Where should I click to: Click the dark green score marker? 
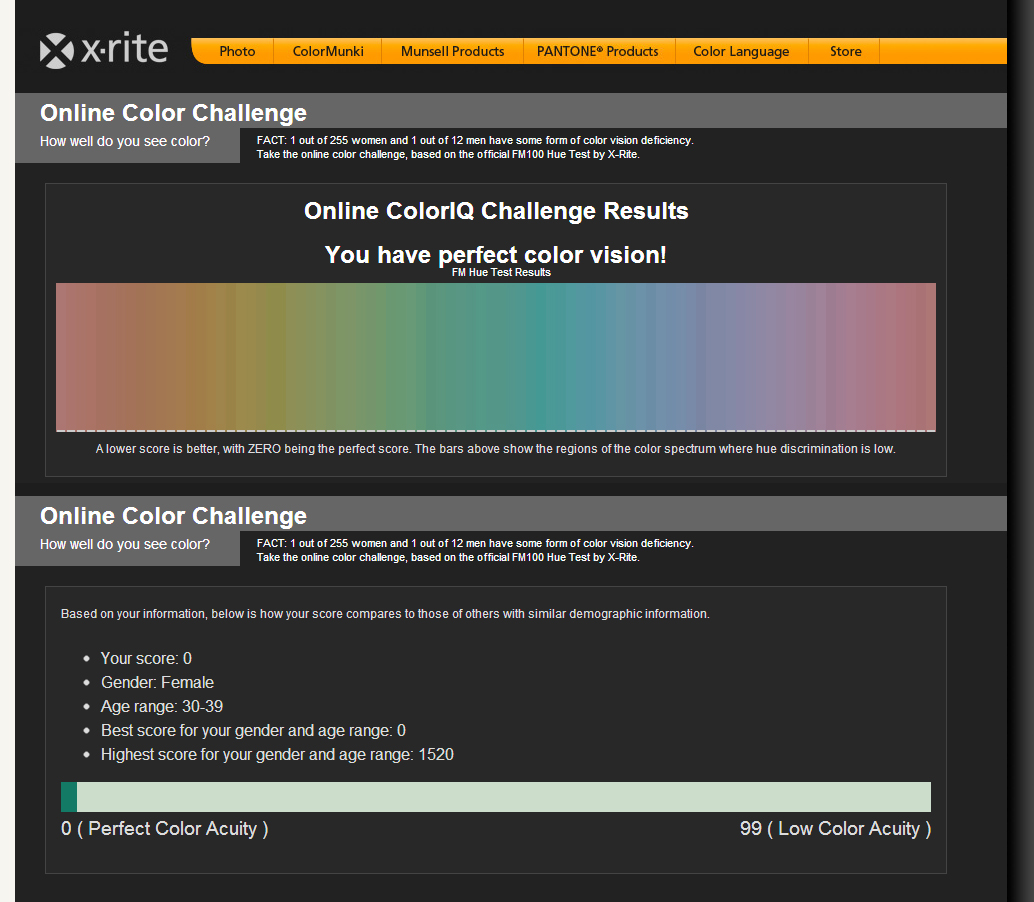[69, 797]
